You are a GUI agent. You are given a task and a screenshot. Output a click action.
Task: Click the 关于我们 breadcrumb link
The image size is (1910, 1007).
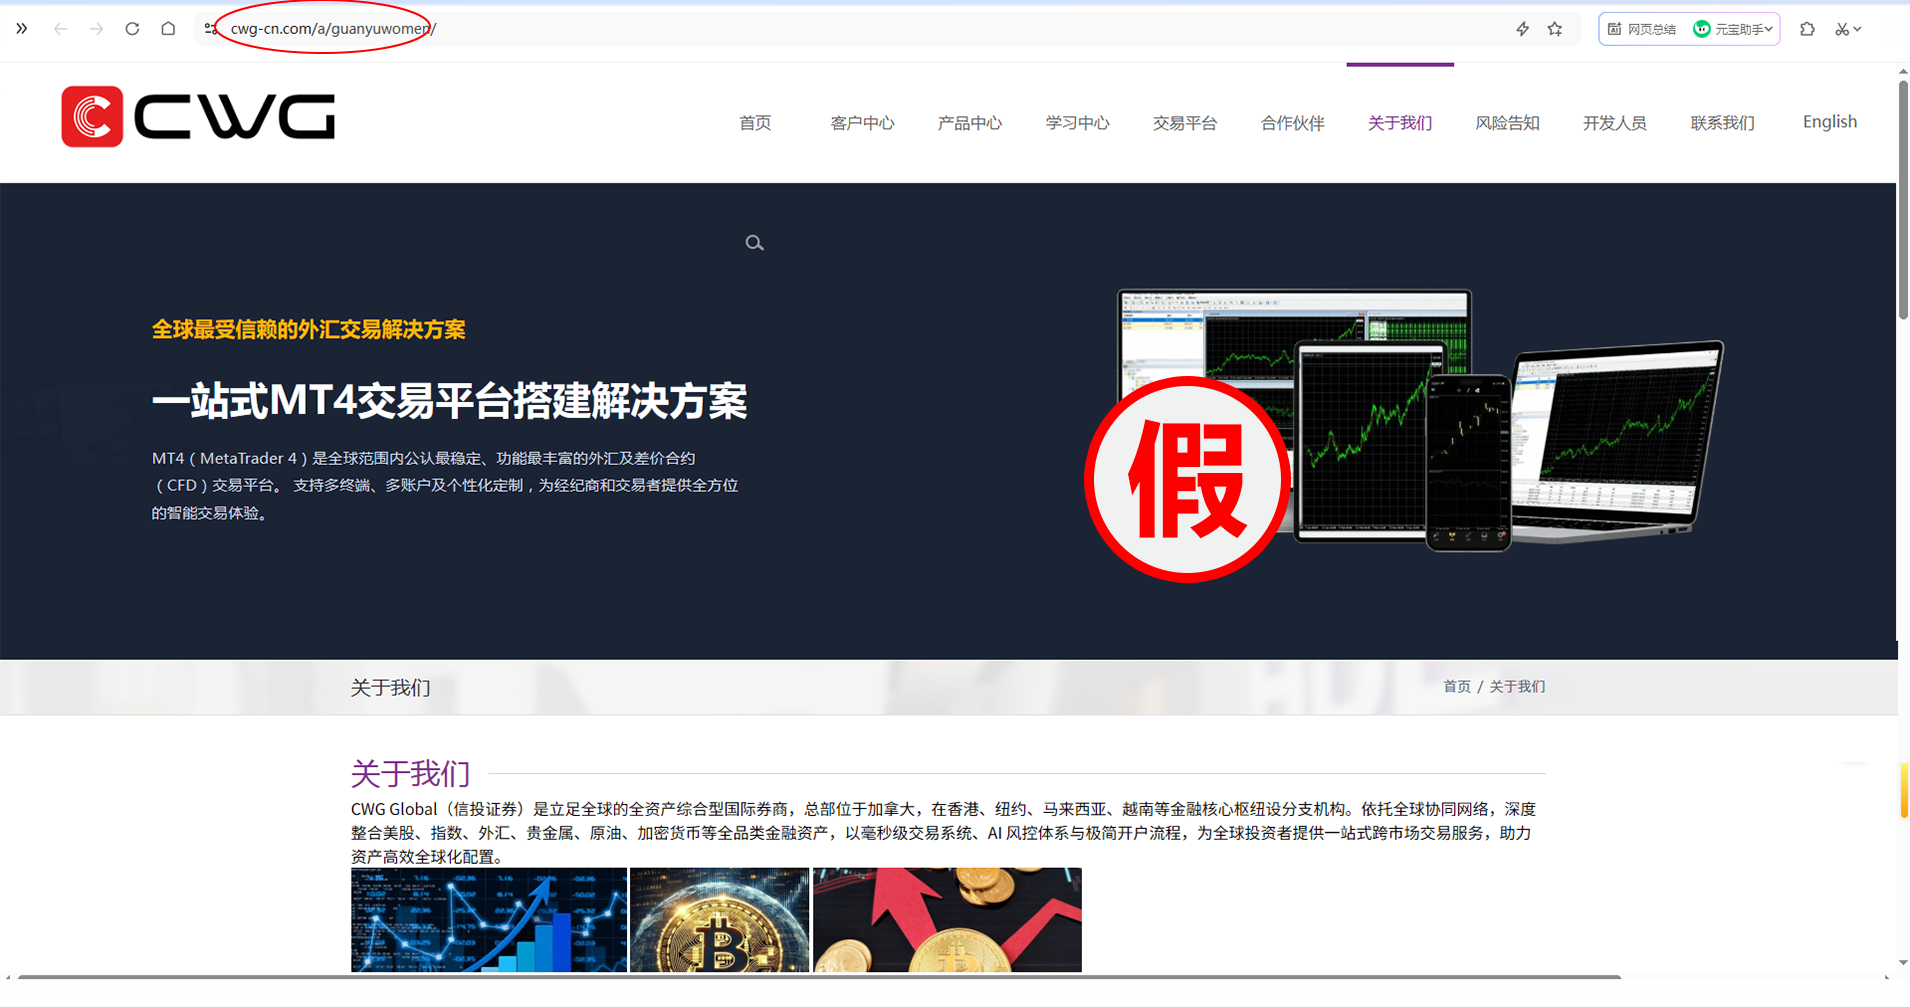[x=1517, y=687]
